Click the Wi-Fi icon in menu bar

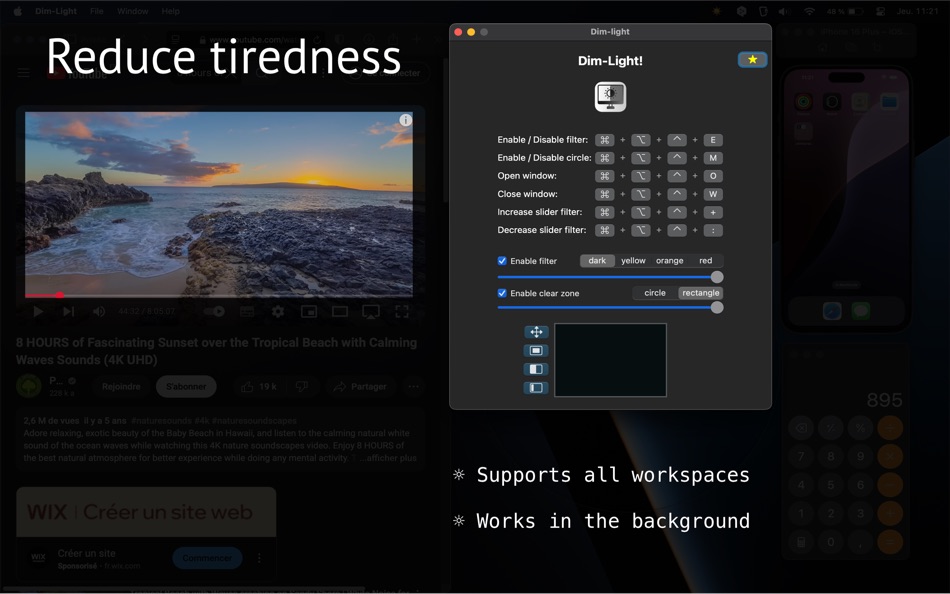pyautogui.click(x=809, y=11)
